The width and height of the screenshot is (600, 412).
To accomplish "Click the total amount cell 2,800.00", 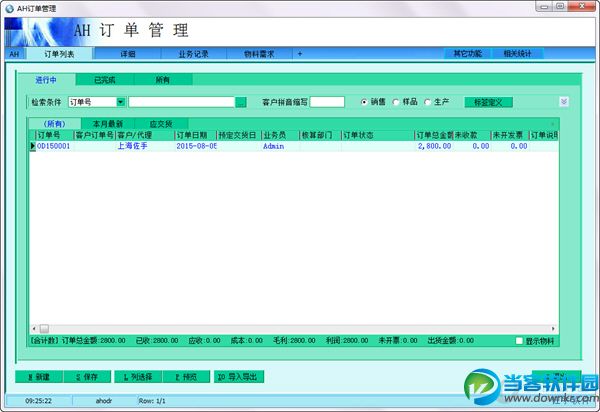I will pos(434,146).
